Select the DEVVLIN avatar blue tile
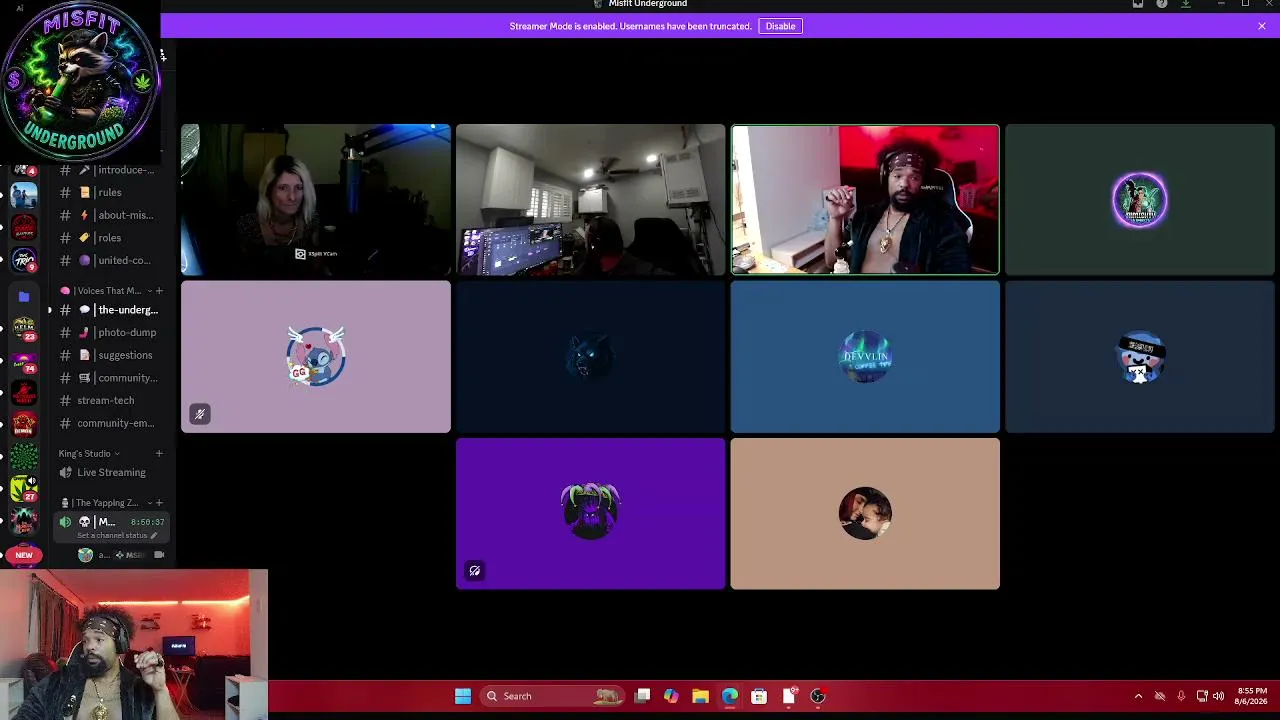The height and width of the screenshot is (720, 1280). (x=865, y=357)
